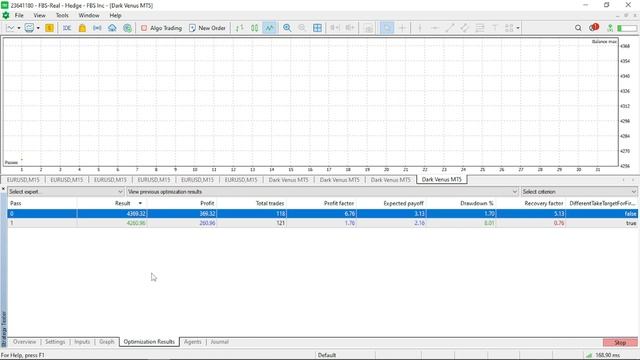Image resolution: width=640 pixels, height=360 pixels.
Task: Open the Signals broadcast icon
Action: 97,28
